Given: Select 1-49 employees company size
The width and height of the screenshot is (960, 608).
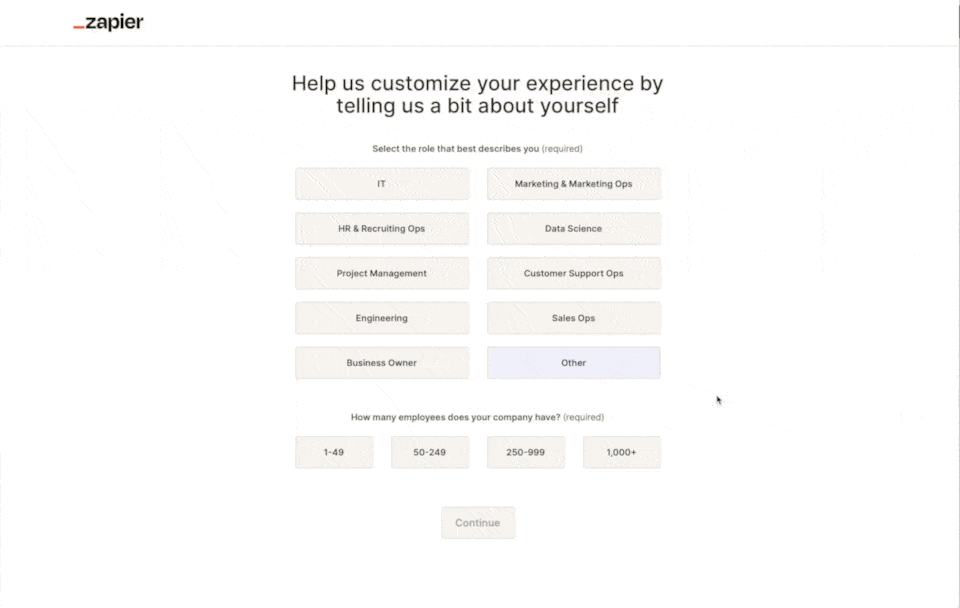Looking at the screenshot, I should (334, 452).
